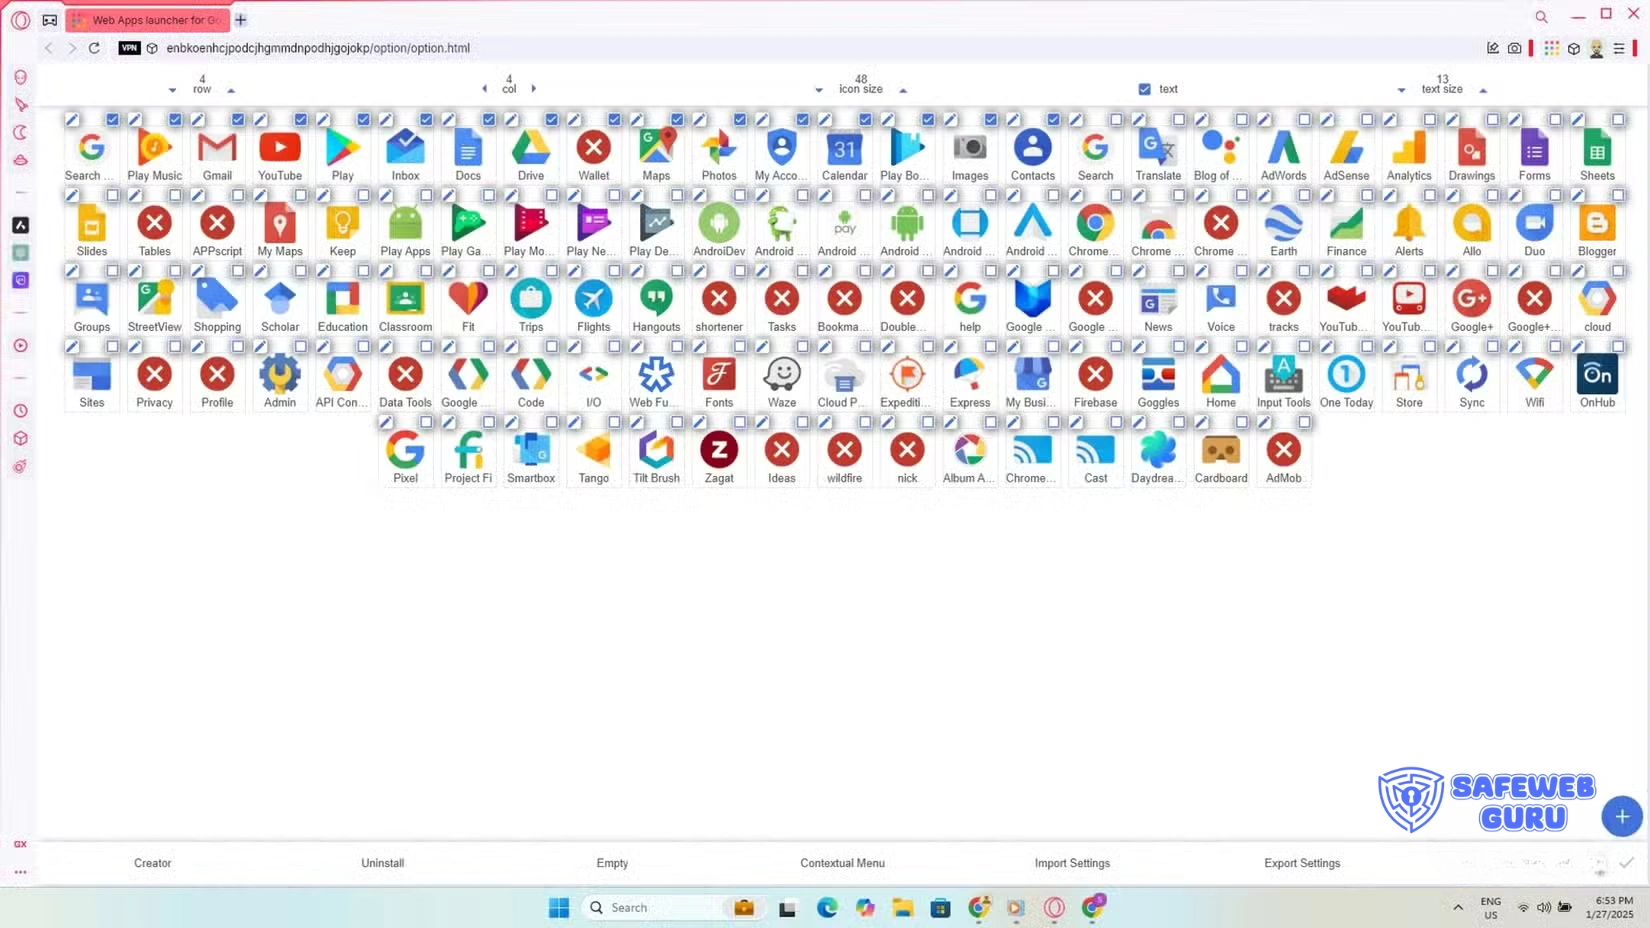The height and width of the screenshot is (928, 1650).
Task: Open the Firebase app icon
Action: point(1096,375)
